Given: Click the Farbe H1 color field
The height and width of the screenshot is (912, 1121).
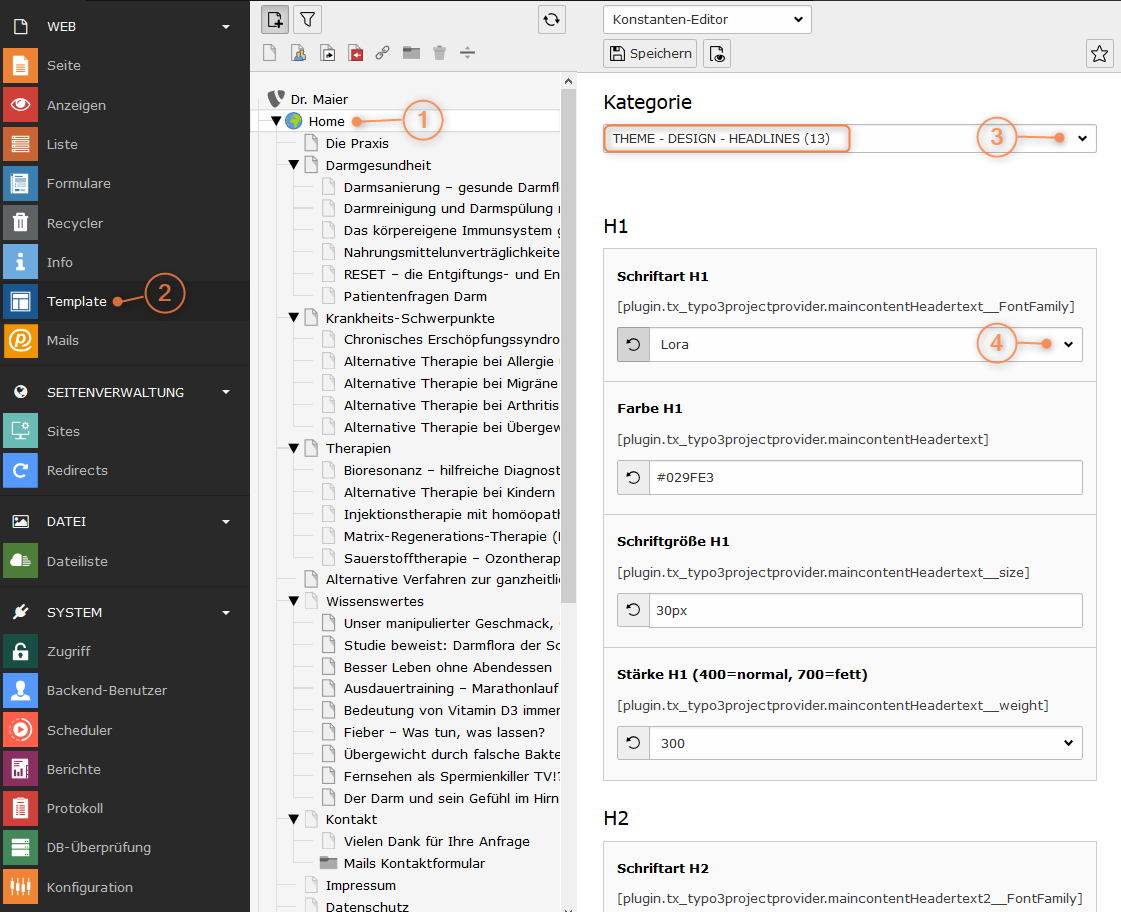Looking at the screenshot, I should [864, 477].
